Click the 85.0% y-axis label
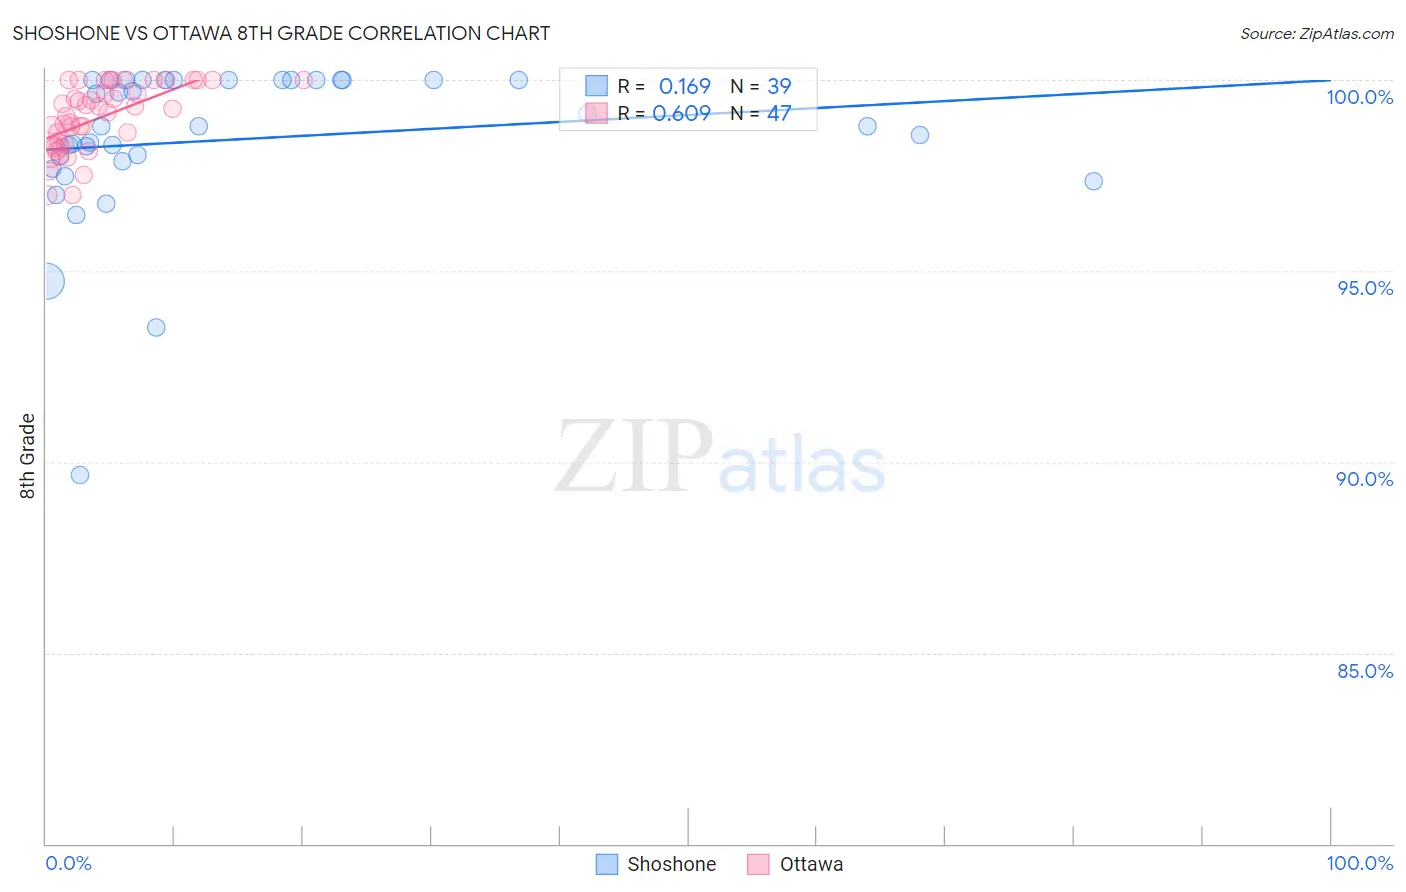This screenshot has height=892, width=1406. 1365,671
